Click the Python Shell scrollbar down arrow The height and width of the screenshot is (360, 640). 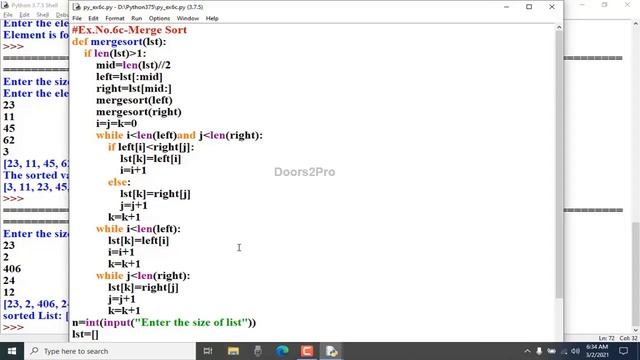point(636,330)
